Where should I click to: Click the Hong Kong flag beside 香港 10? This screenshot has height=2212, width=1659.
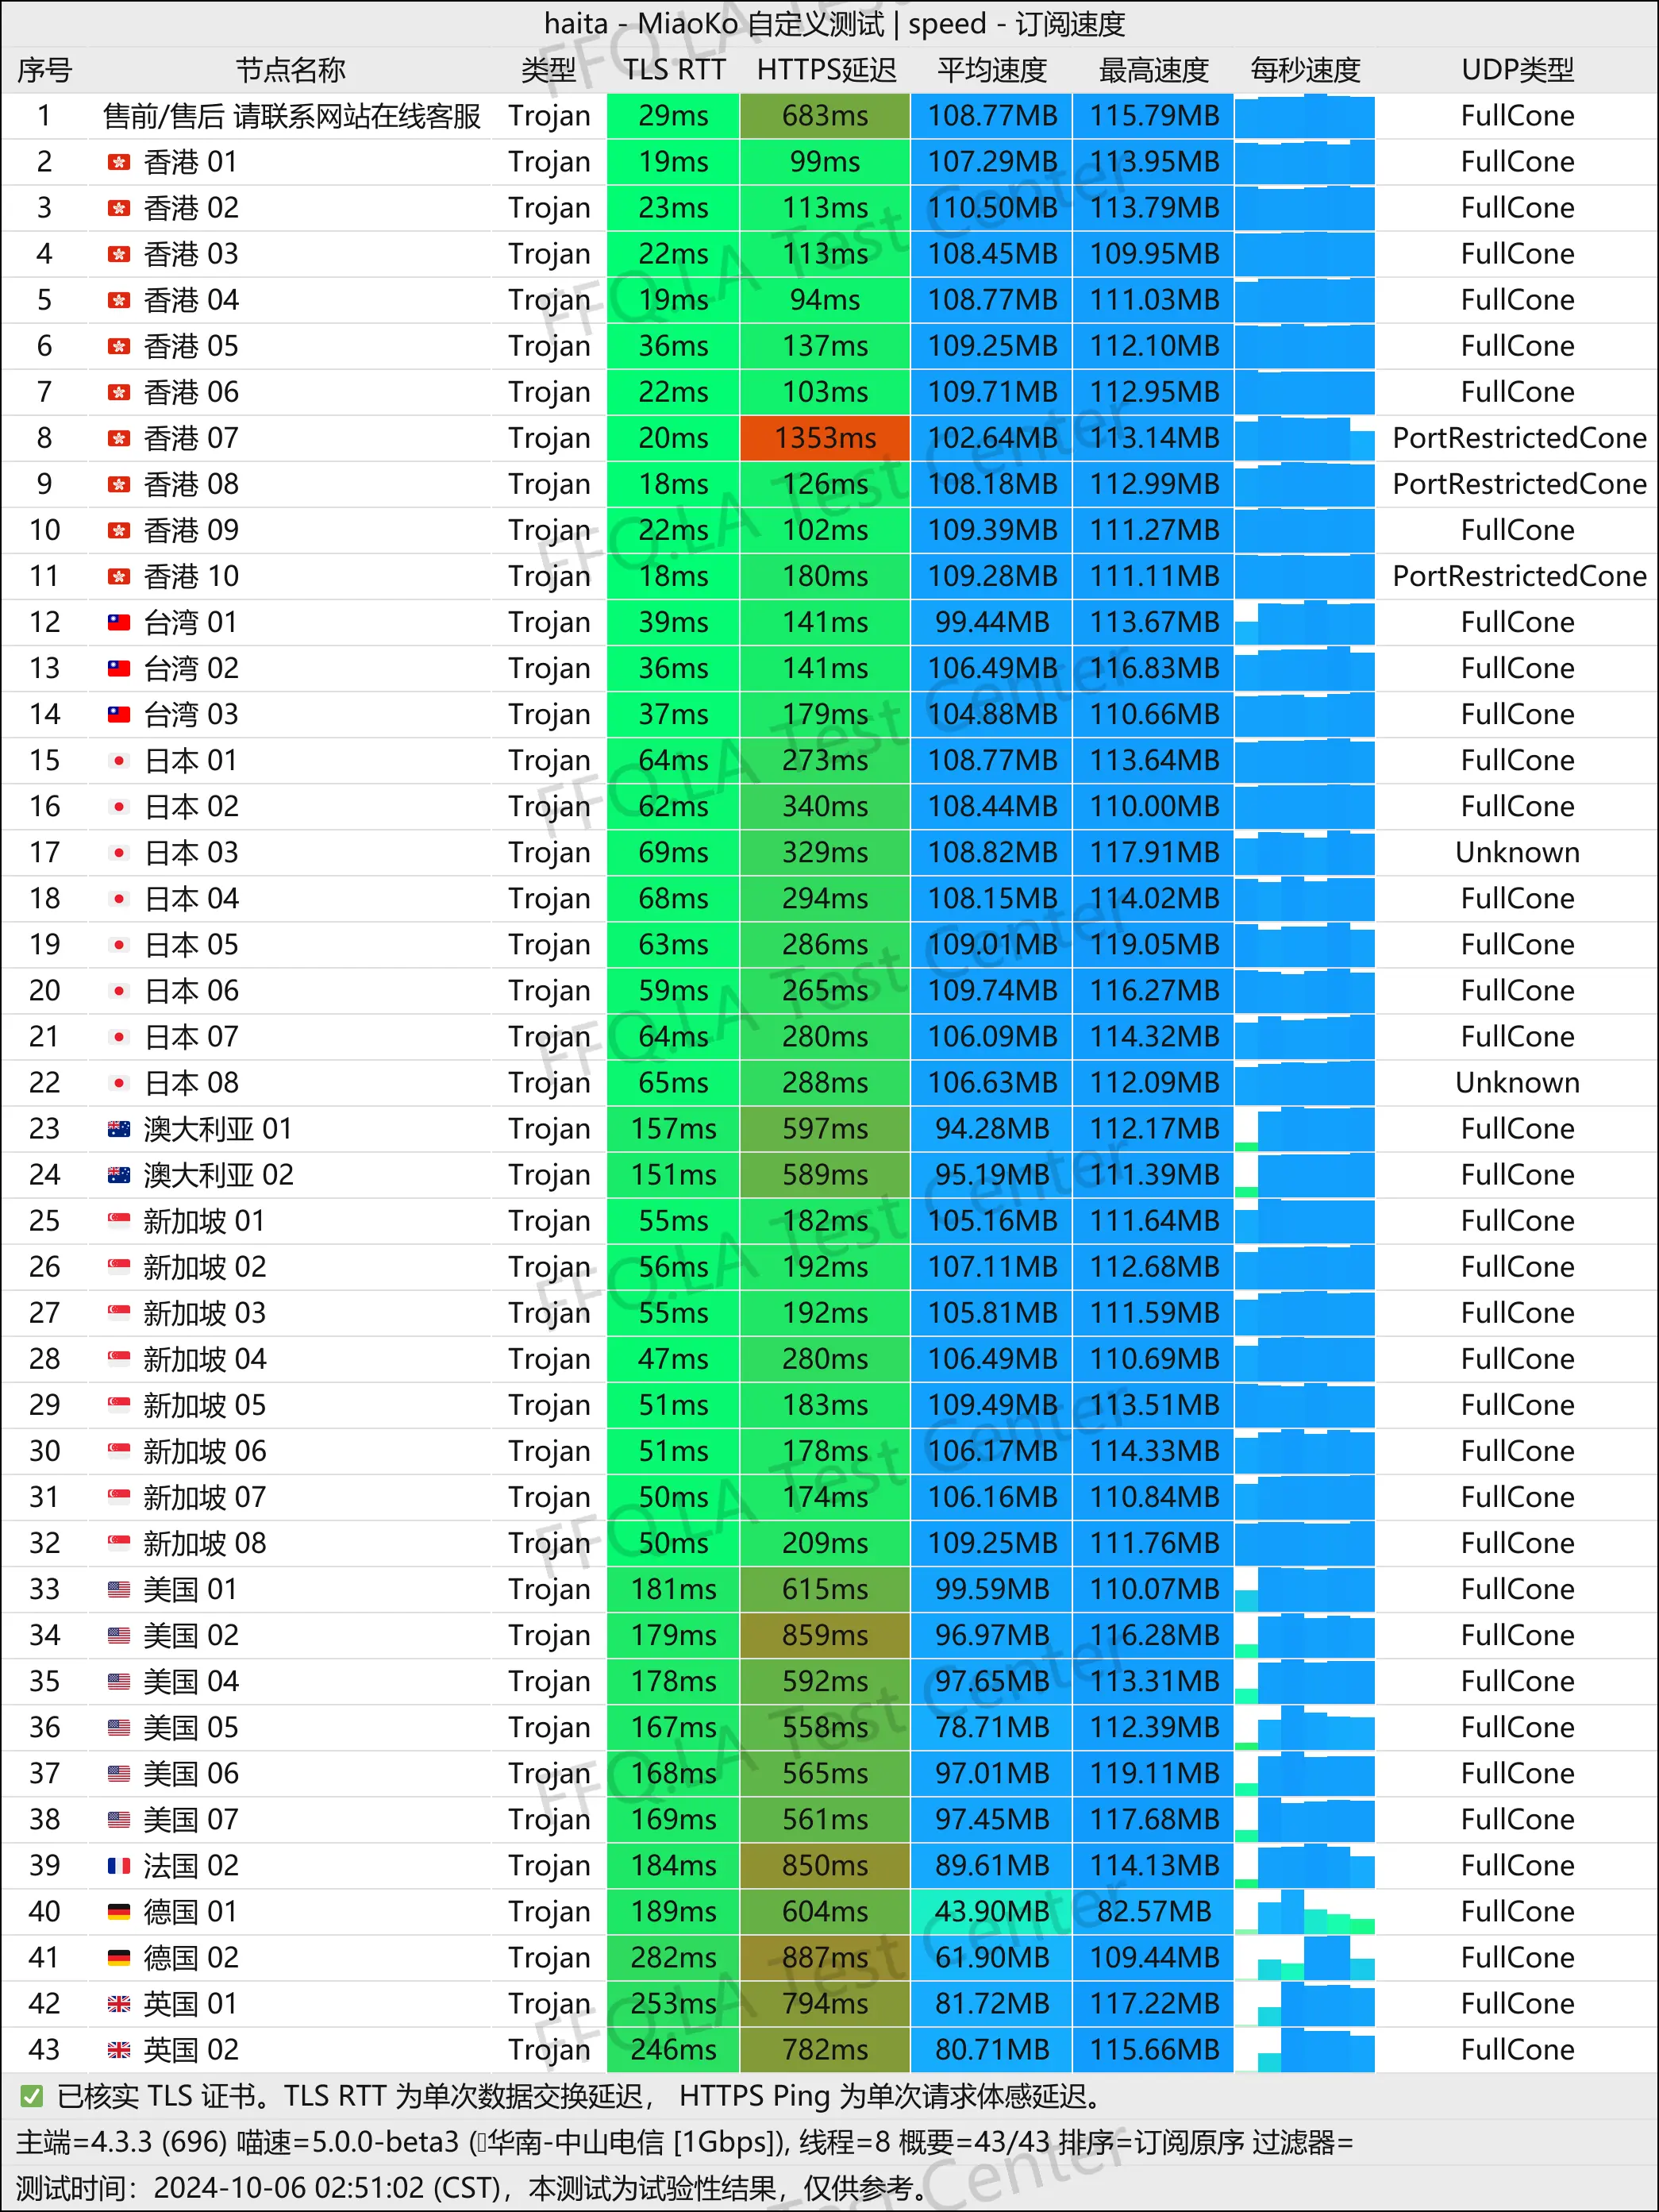(119, 576)
